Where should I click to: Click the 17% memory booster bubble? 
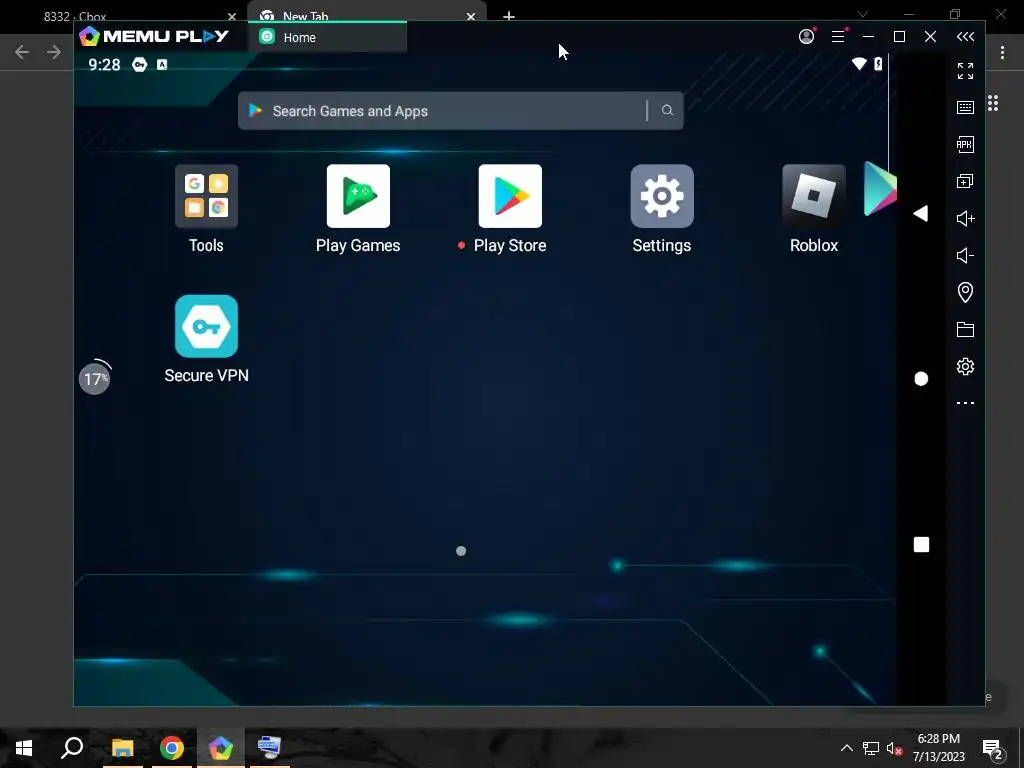(95, 379)
